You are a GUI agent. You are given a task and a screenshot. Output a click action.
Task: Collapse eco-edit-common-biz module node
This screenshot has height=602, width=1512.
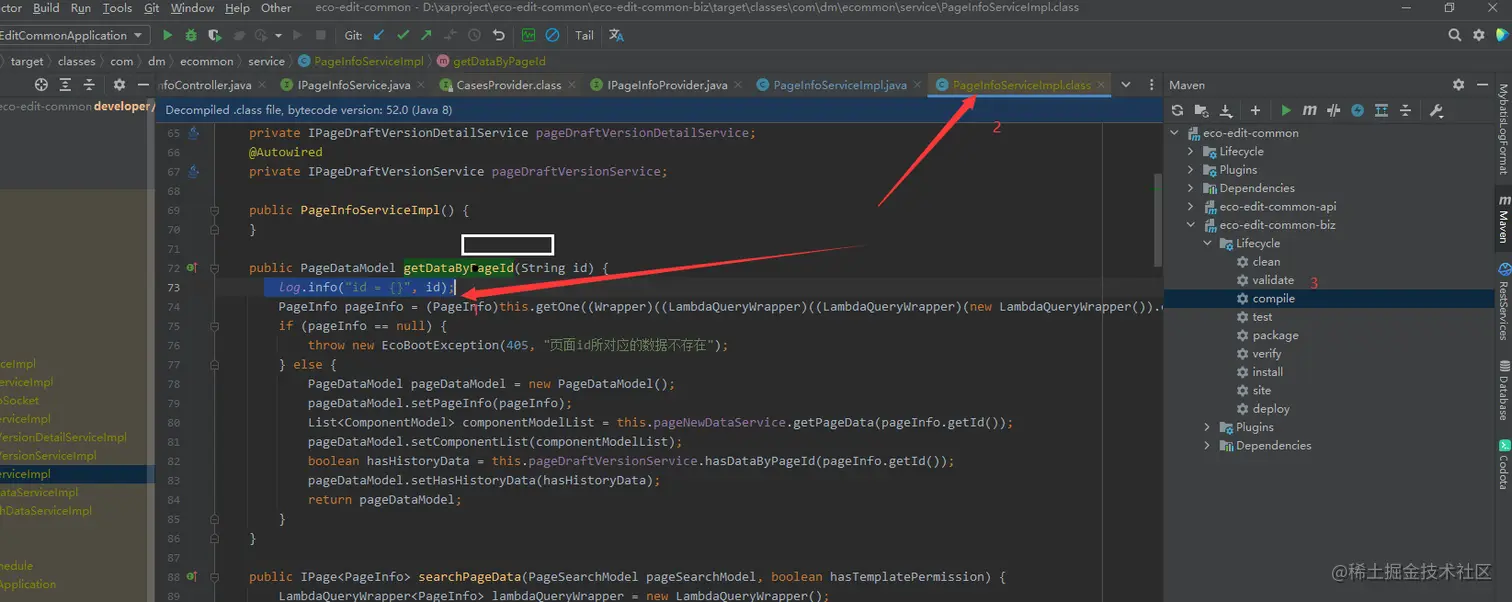click(1191, 225)
